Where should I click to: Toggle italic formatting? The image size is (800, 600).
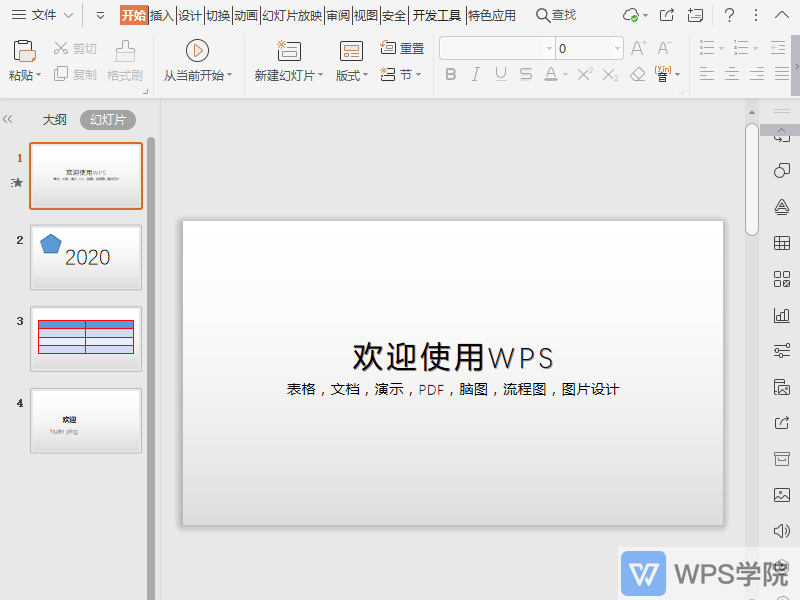[476, 74]
